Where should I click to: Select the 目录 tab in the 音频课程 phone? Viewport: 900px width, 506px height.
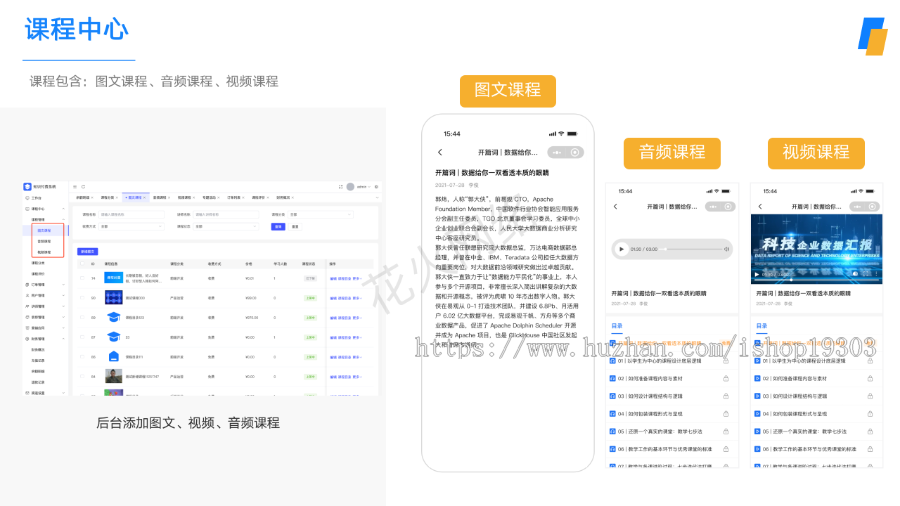pos(616,326)
